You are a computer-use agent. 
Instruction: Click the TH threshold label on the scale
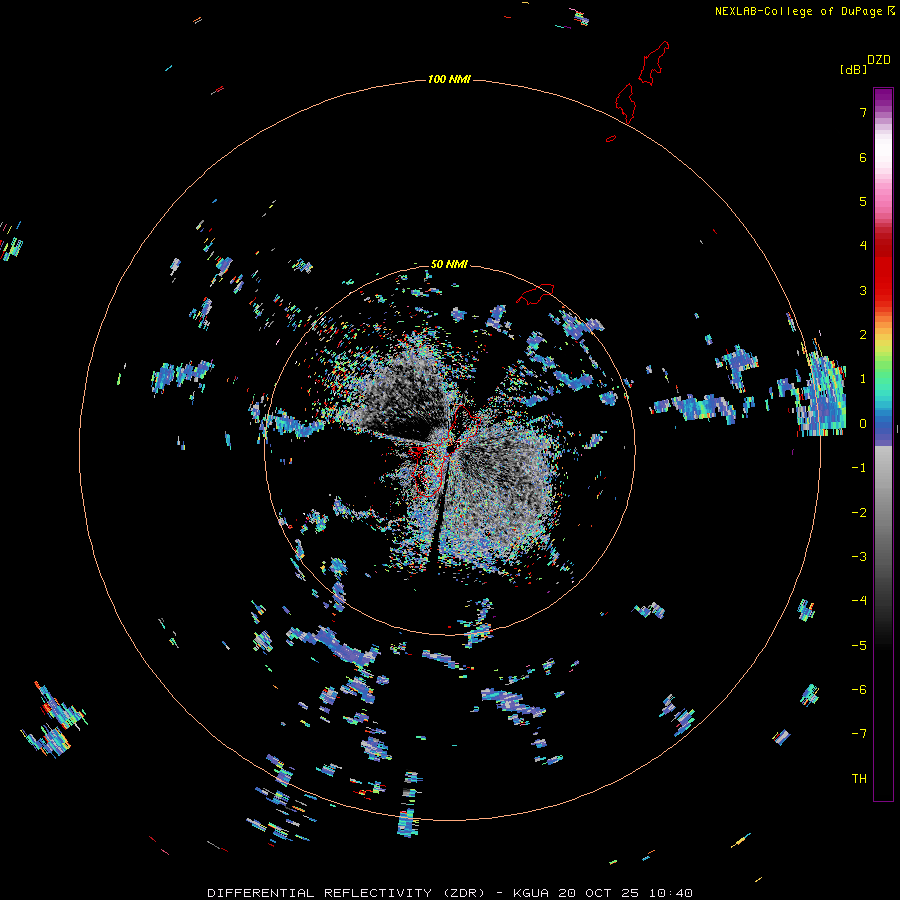(859, 778)
